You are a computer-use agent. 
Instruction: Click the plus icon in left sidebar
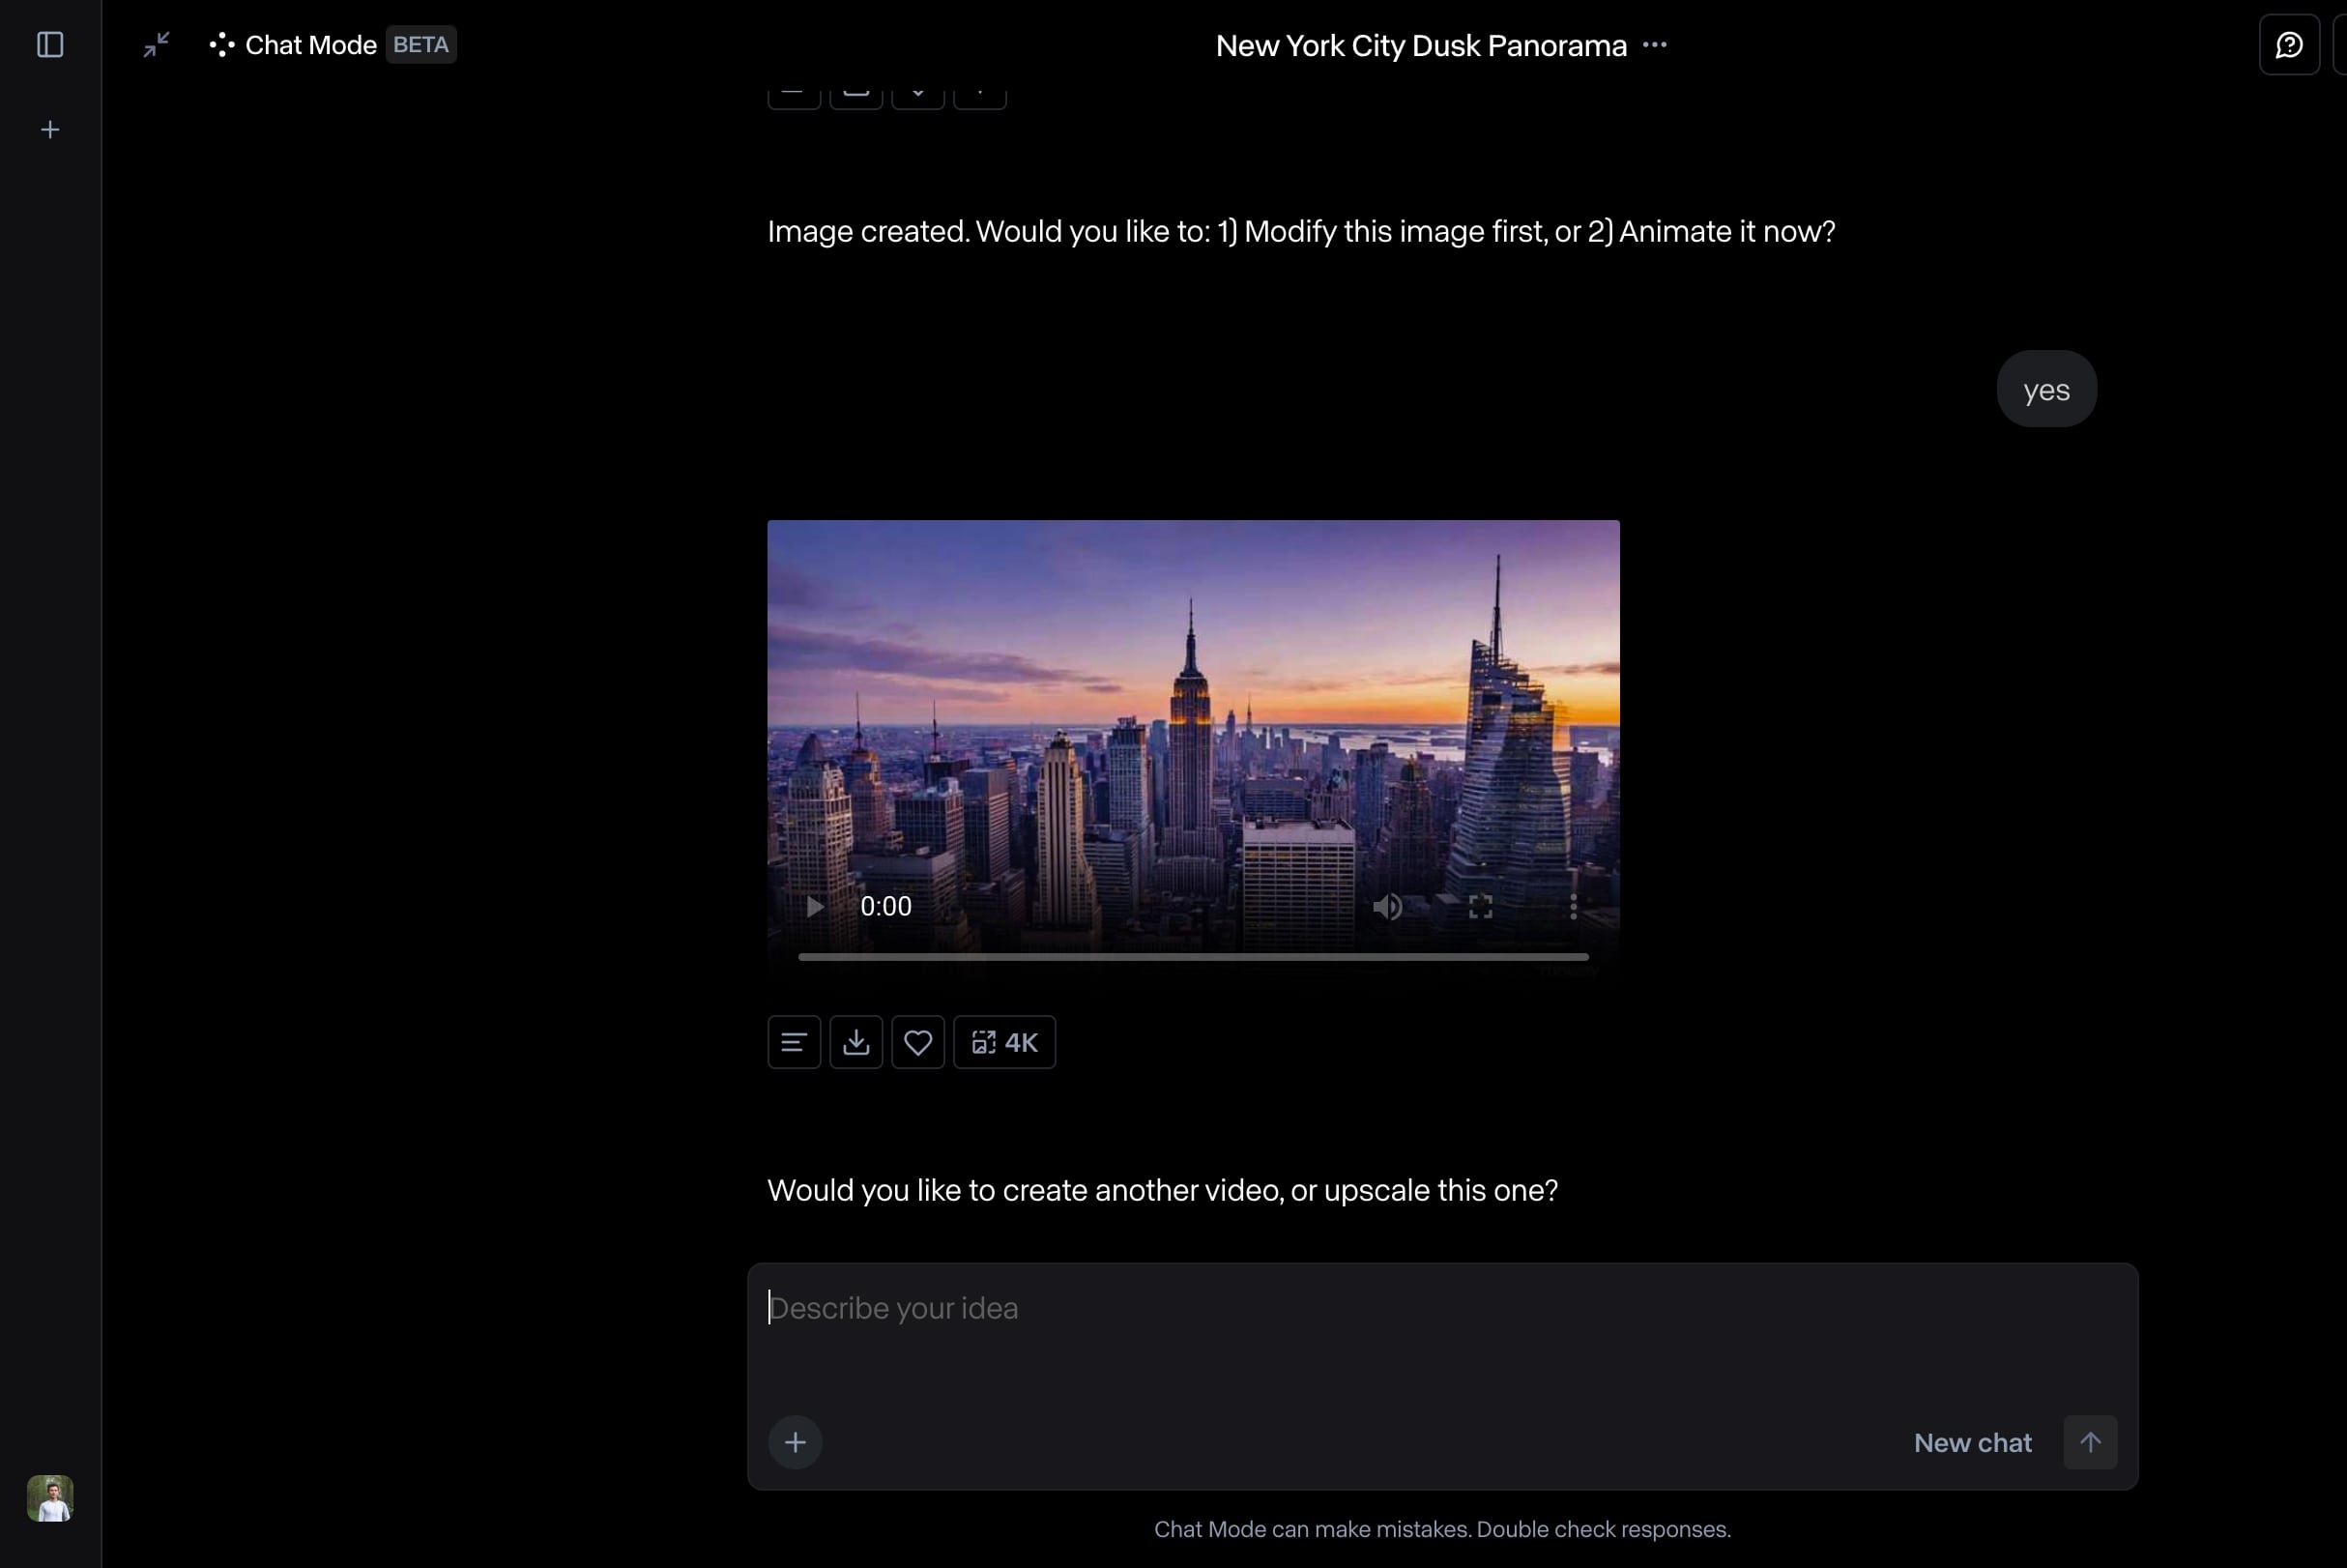tap(50, 130)
